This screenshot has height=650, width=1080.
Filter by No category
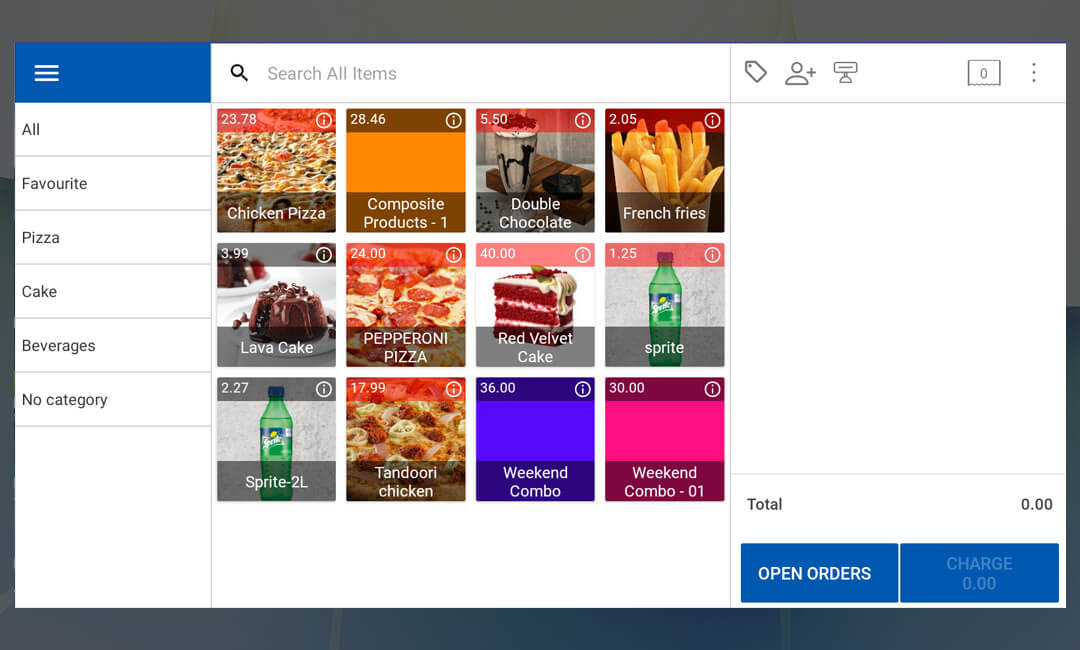[x=112, y=400]
